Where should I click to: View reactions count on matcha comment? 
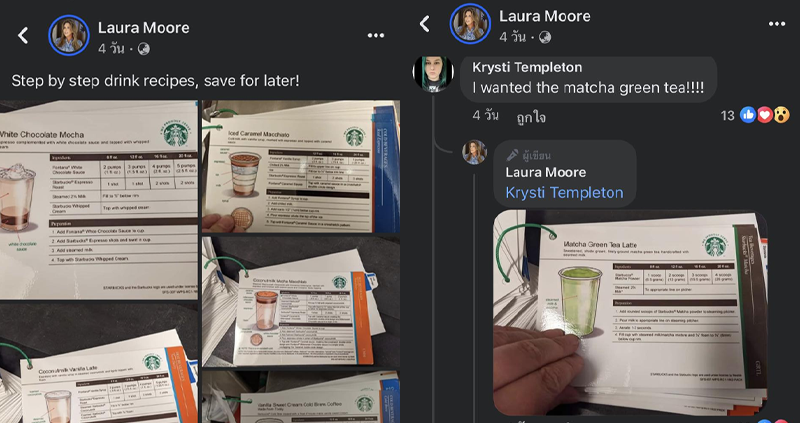[x=755, y=115]
